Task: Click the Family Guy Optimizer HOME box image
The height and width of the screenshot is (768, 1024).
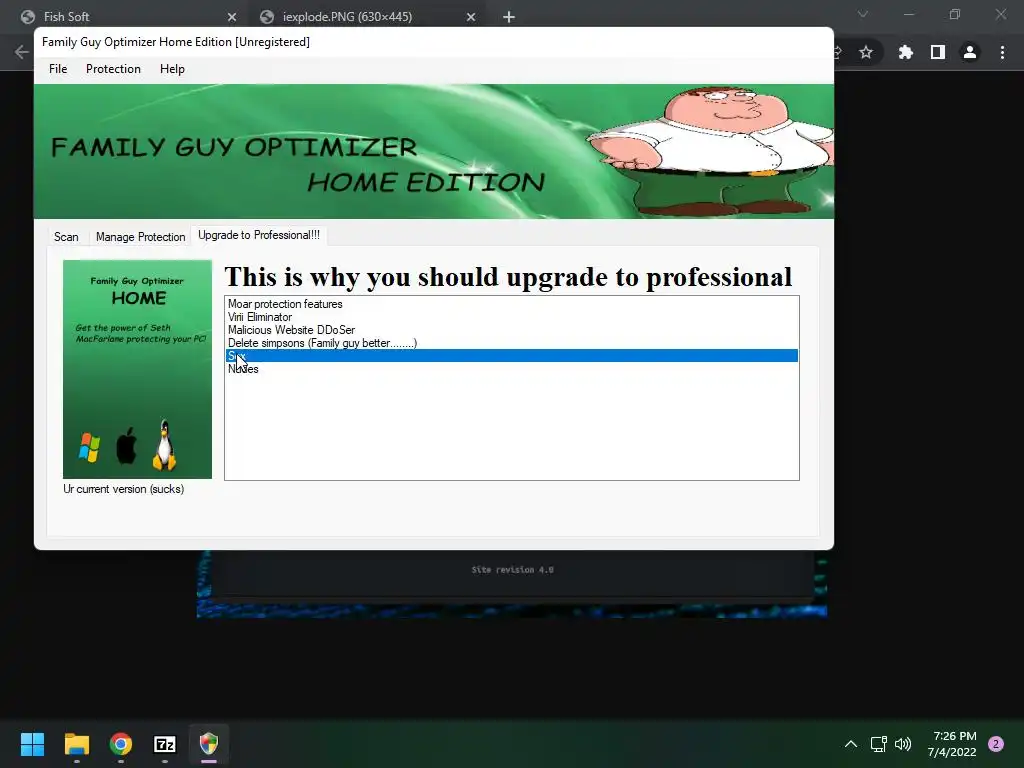Action: click(137, 369)
